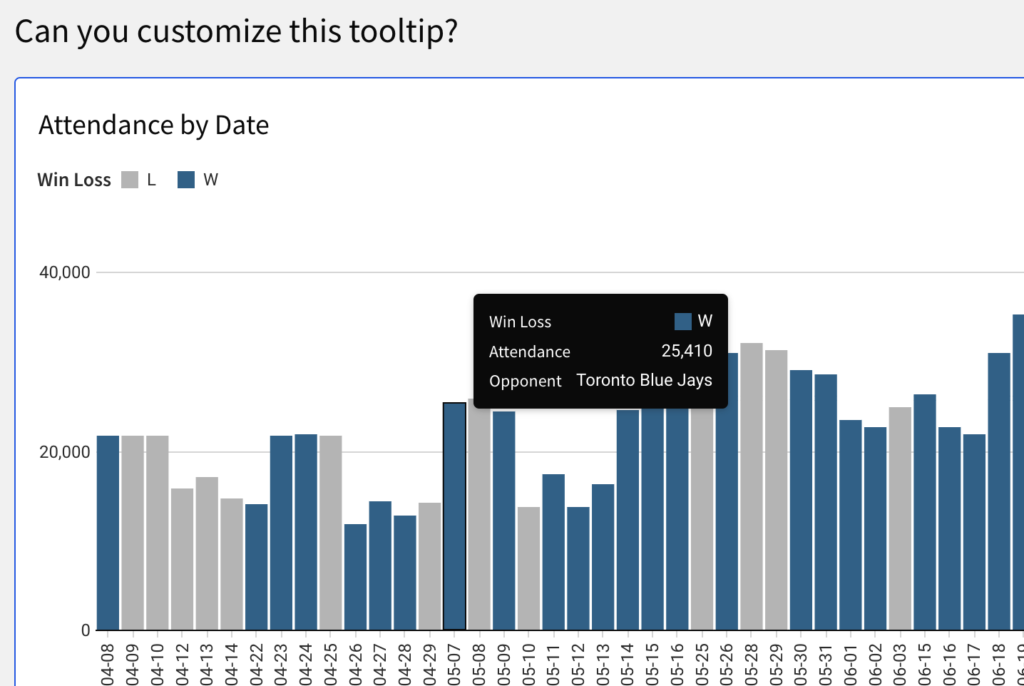Click the blue bar for 05-30
1024x686 pixels.
(801, 499)
